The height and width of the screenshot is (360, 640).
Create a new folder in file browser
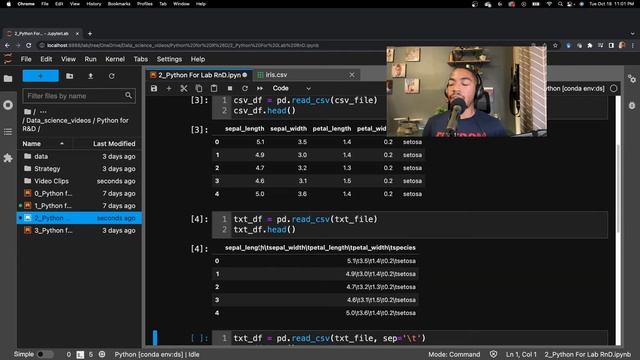[70, 76]
